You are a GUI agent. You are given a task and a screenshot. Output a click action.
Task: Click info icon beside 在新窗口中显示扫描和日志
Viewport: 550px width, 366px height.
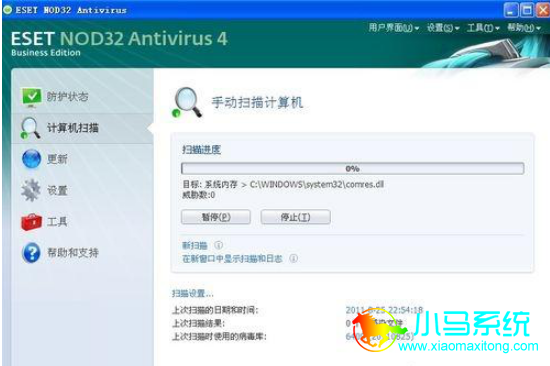(293, 259)
